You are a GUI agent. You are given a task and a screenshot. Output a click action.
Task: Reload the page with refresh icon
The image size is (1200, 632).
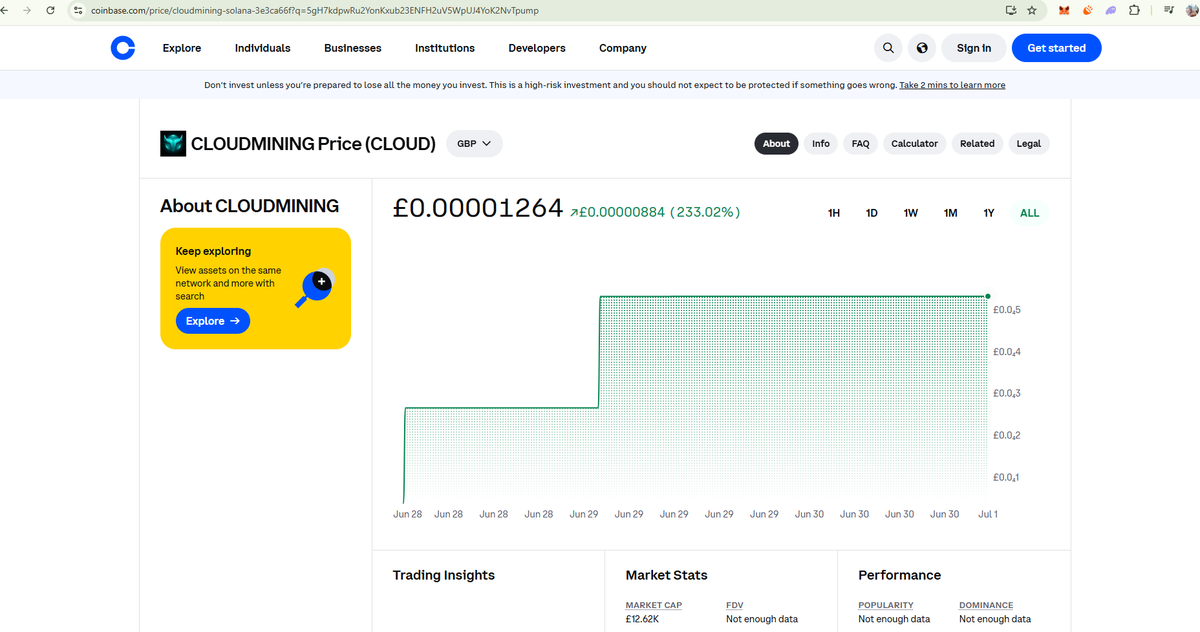50,10
